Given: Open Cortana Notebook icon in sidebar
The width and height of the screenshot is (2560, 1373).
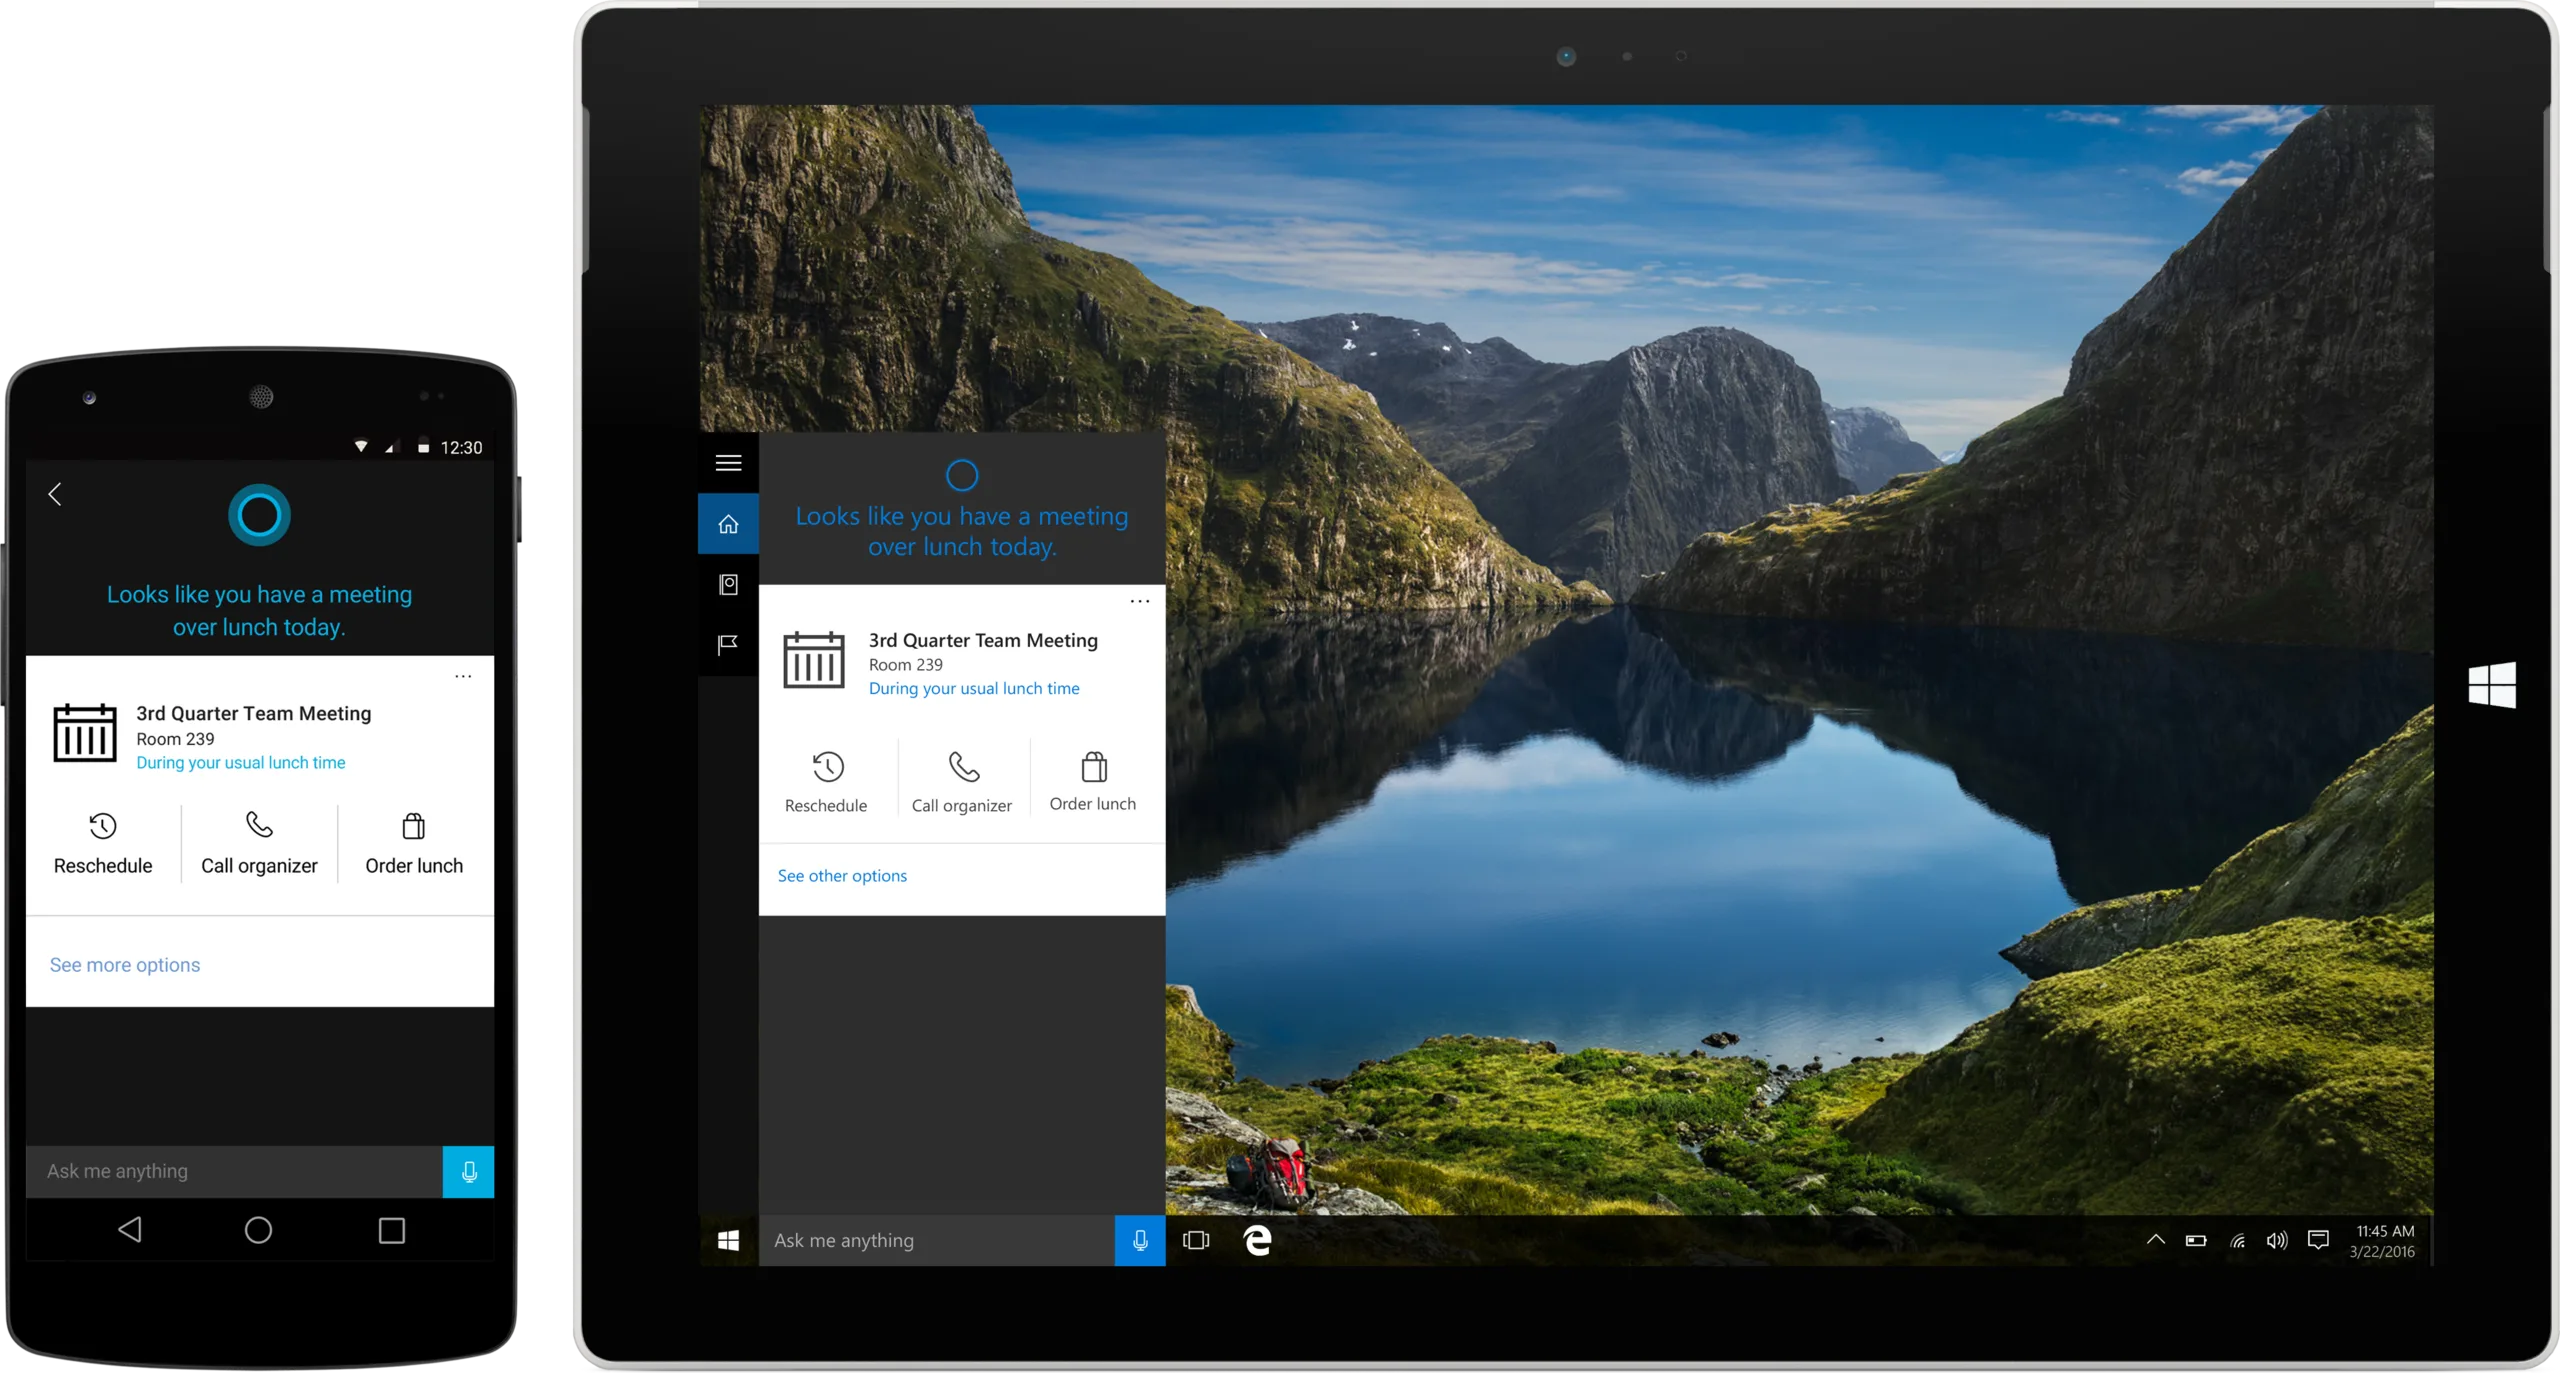Looking at the screenshot, I should coord(728,585).
